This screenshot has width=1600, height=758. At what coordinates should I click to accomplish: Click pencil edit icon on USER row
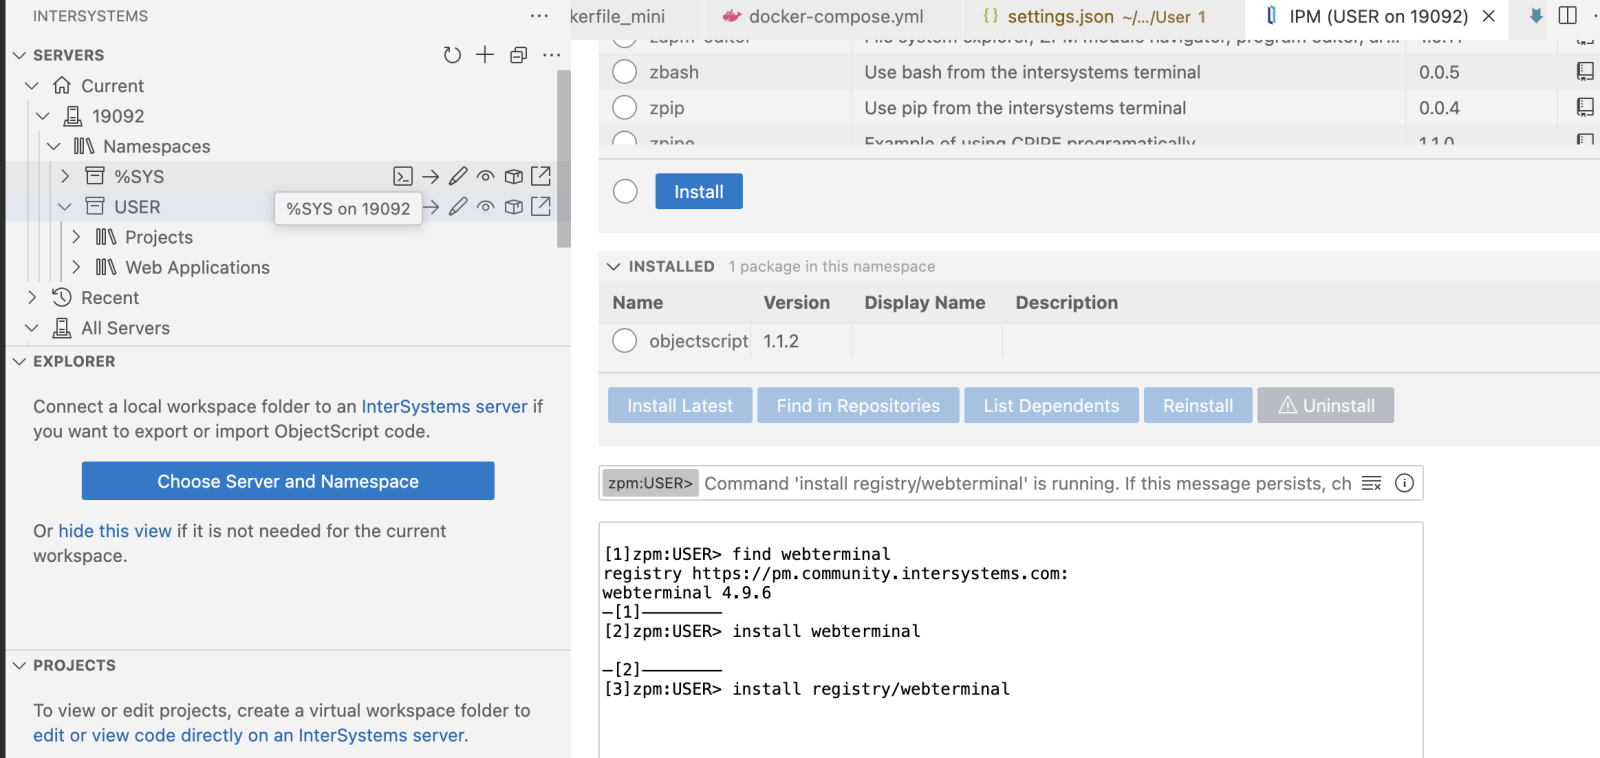click(x=458, y=207)
